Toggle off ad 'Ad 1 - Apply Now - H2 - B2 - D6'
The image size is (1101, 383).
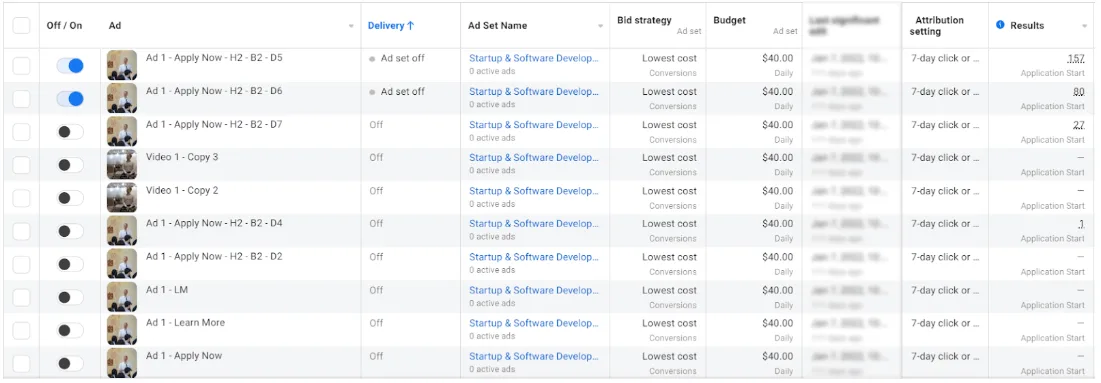coord(70,98)
